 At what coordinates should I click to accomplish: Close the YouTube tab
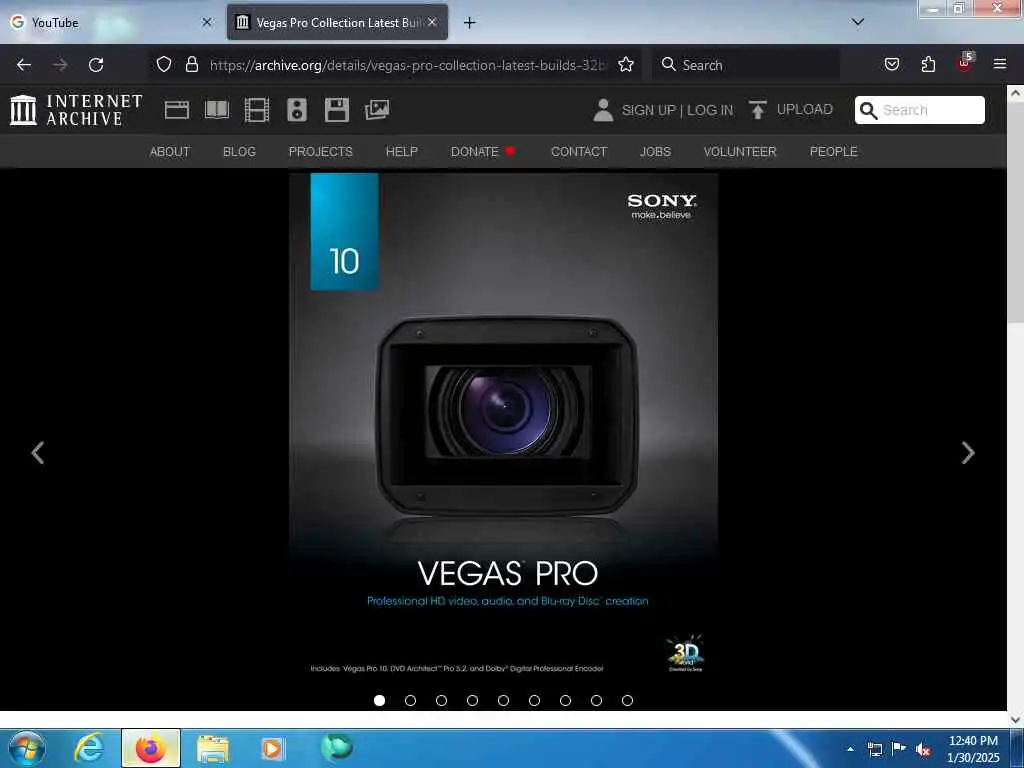(x=206, y=22)
